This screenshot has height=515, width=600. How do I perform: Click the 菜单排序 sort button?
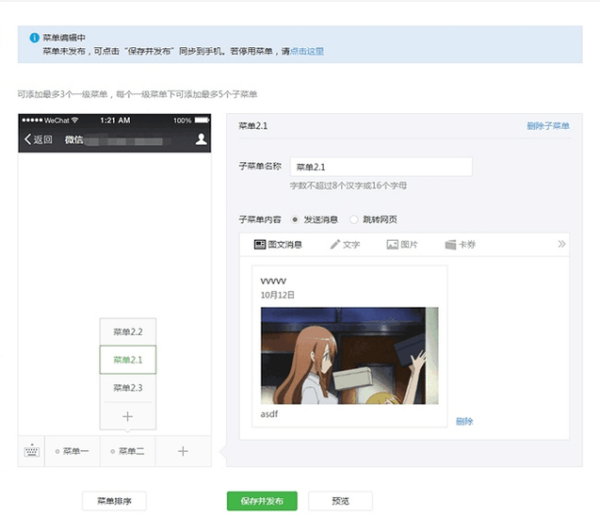coord(114,500)
